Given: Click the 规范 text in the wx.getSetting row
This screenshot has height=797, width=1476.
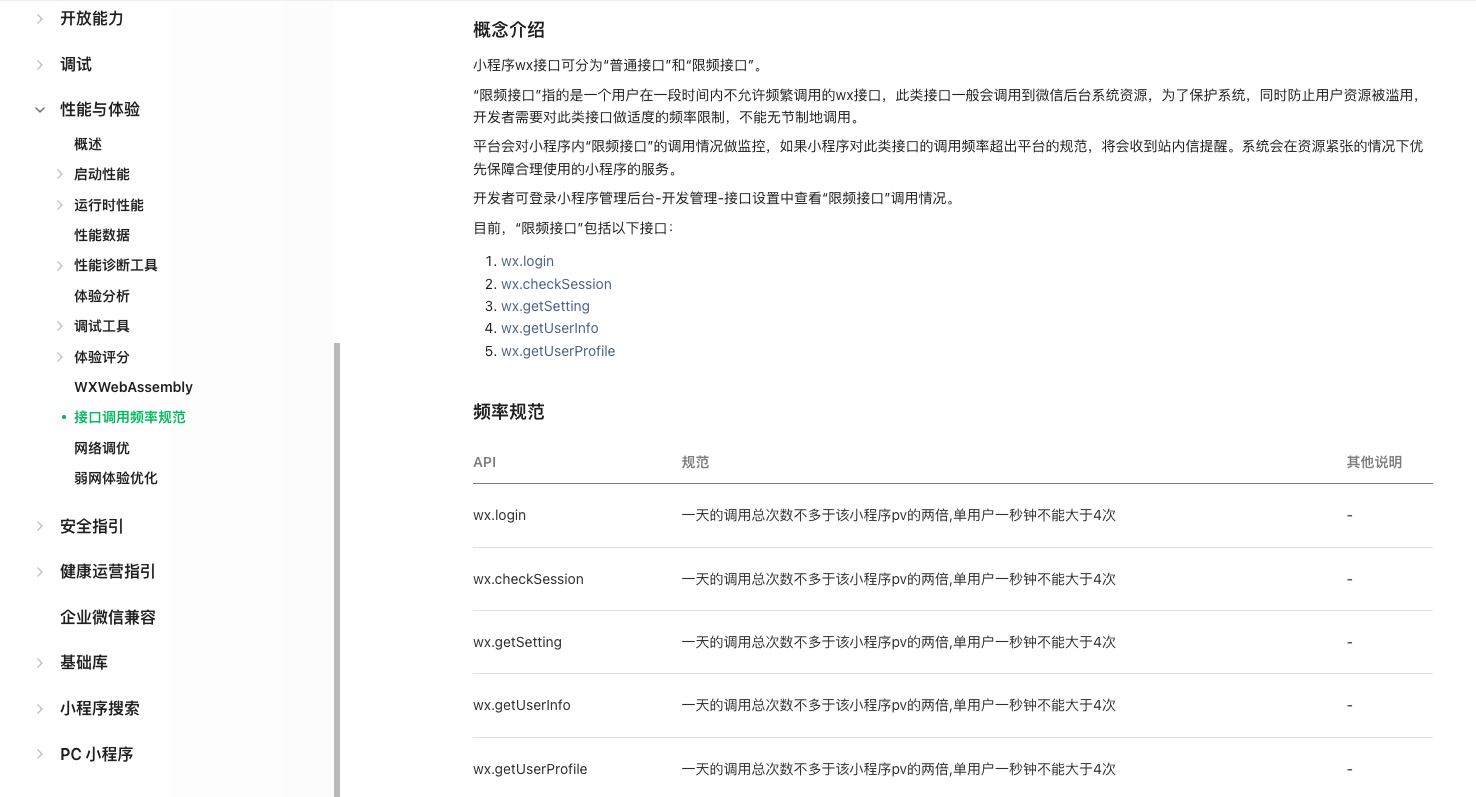Looking at the screenshot, I should [x=898, y=642].
